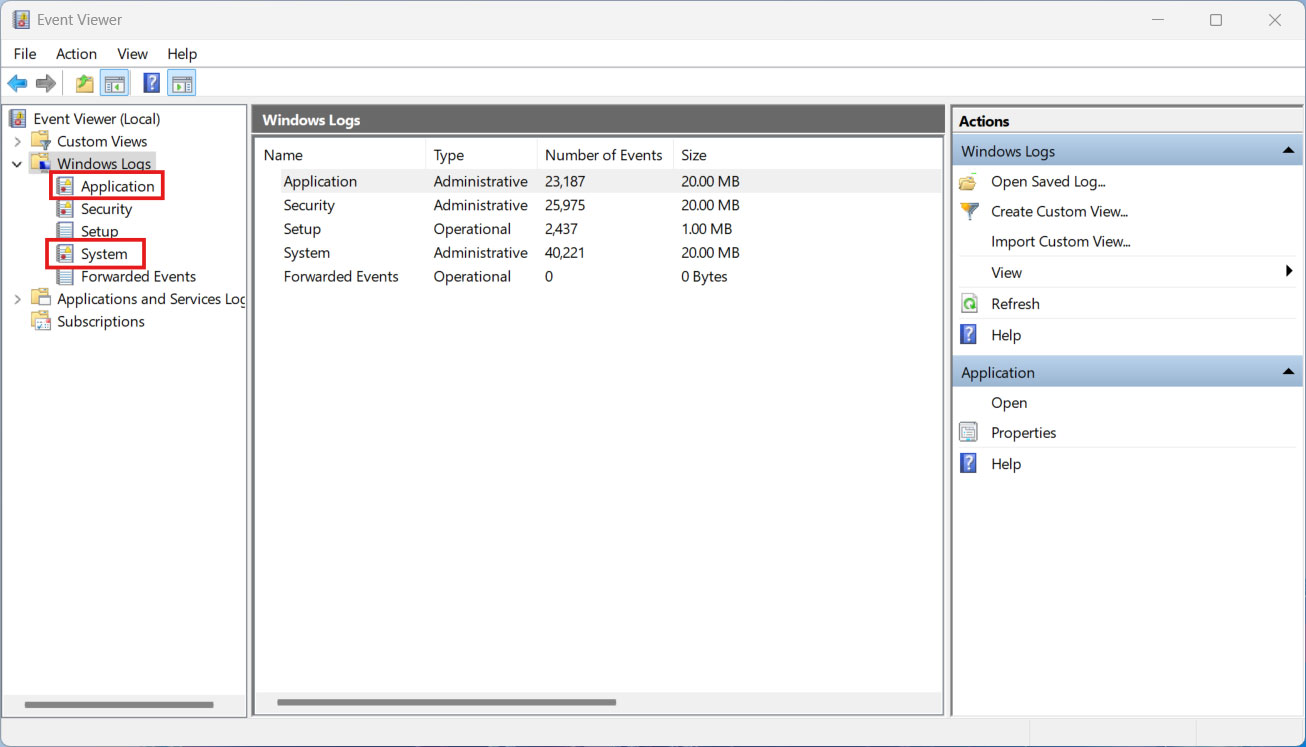Open the Action menu
The image size is (1306, 747).
pos(76,54)
